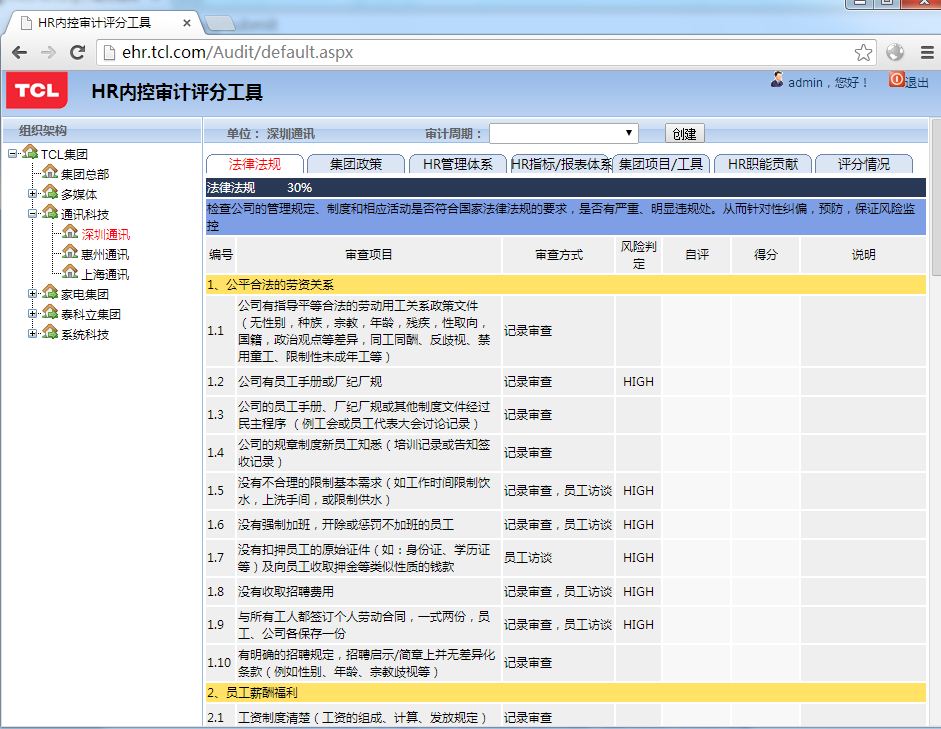941x729 pixels.
Task: Click house icon next to TCL集团
Action: click(30, 152)
